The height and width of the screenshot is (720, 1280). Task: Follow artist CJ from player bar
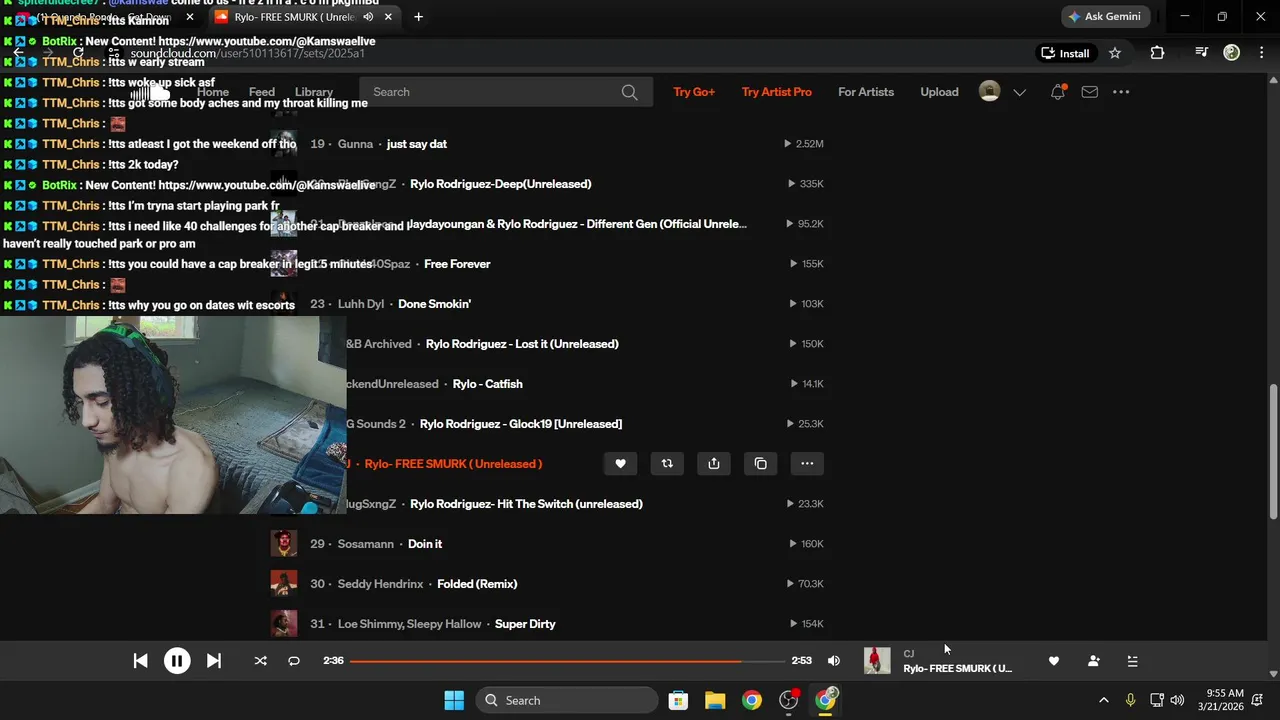coord(1093,661)
